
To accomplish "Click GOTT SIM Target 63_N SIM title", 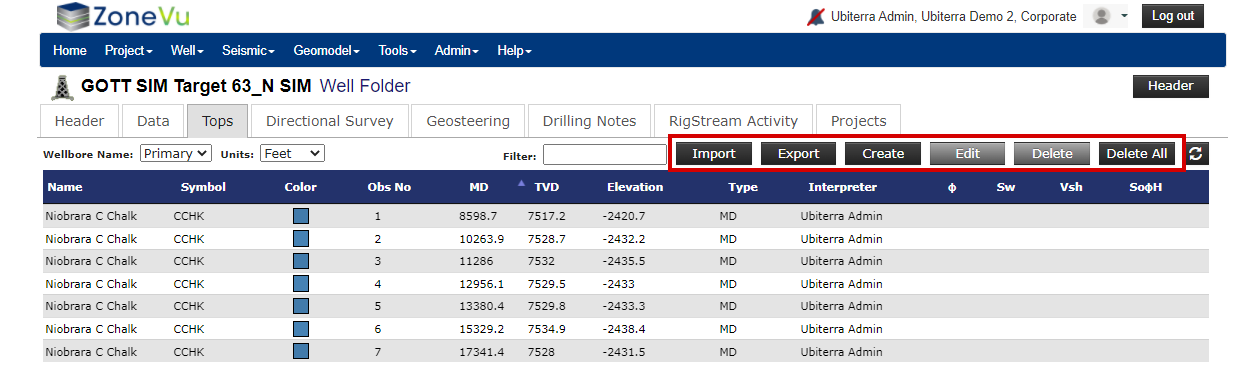I will click(x=196, y=86).
